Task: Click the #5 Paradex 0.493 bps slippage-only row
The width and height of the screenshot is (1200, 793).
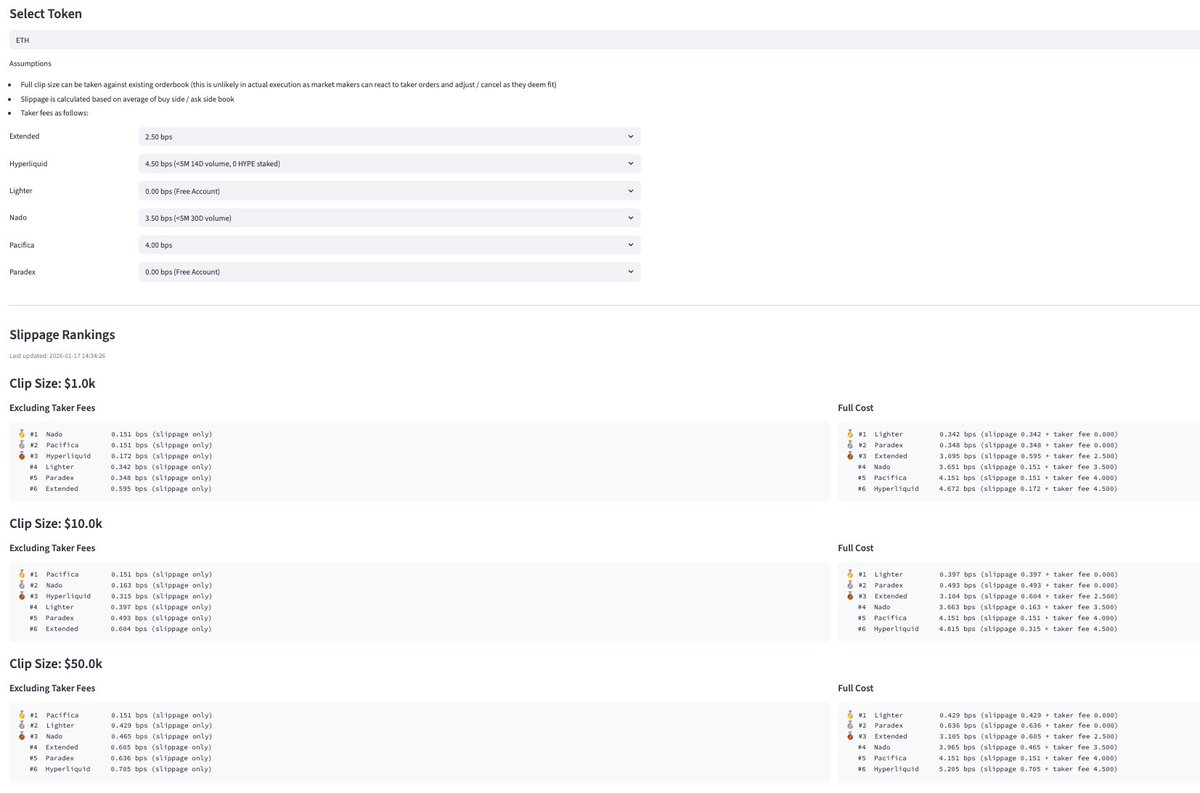Action: click(x=121, y=618)
